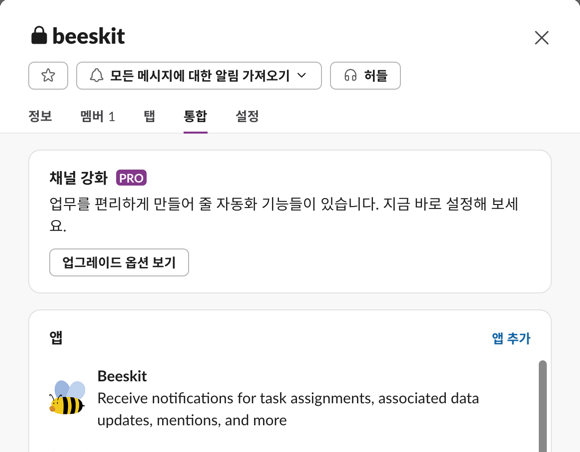The height and width of the screenshot is (452, 580).
Task: Select the 통합 tab
Action: [x=195, y=117]
